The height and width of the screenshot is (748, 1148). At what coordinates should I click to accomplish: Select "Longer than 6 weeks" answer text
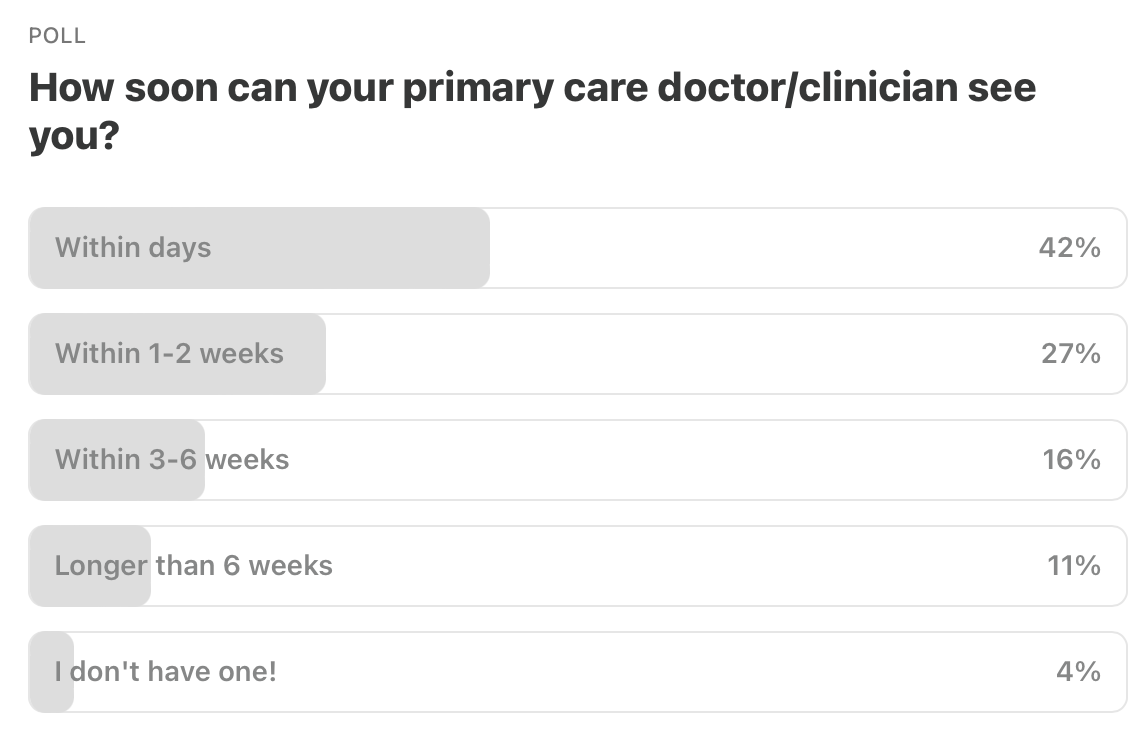[193, 566]
